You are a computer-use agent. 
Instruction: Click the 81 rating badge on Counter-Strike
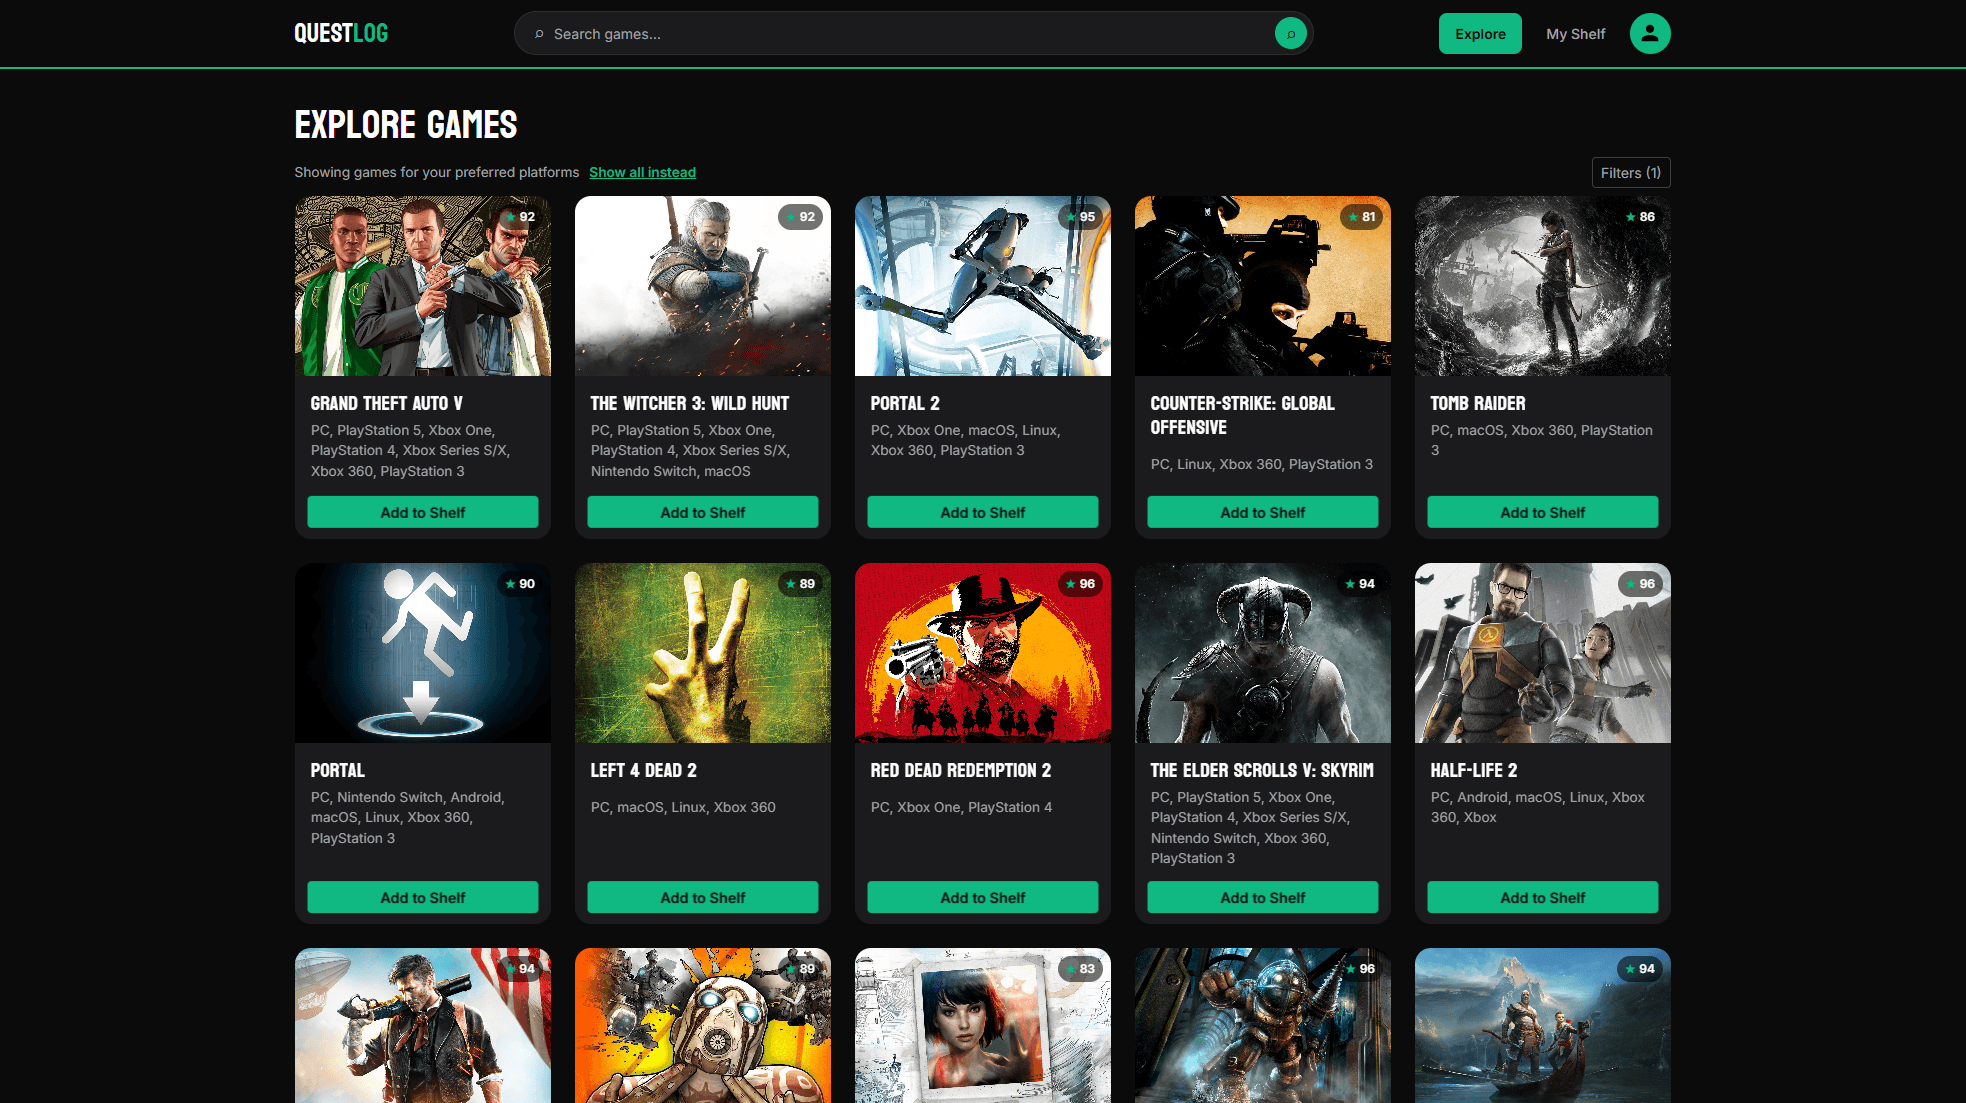1362,217
